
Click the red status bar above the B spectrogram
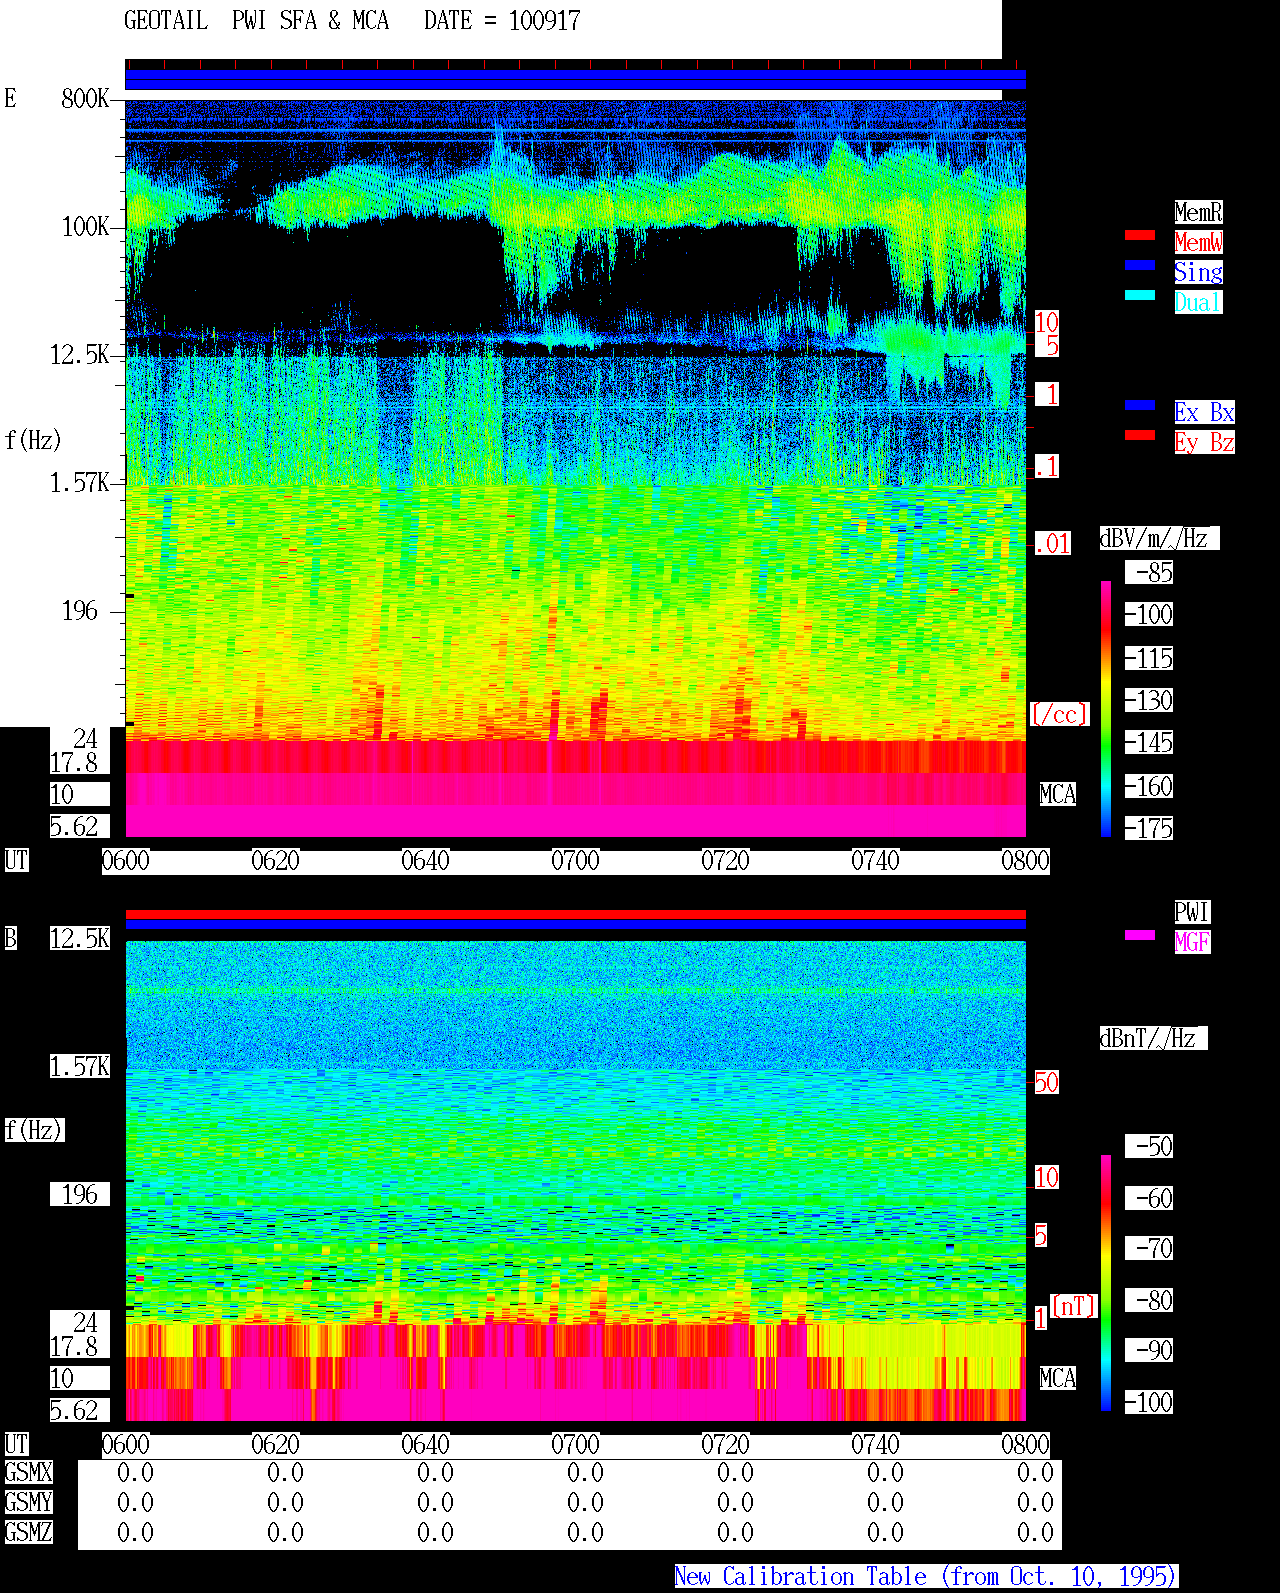(x=575, y=914)
